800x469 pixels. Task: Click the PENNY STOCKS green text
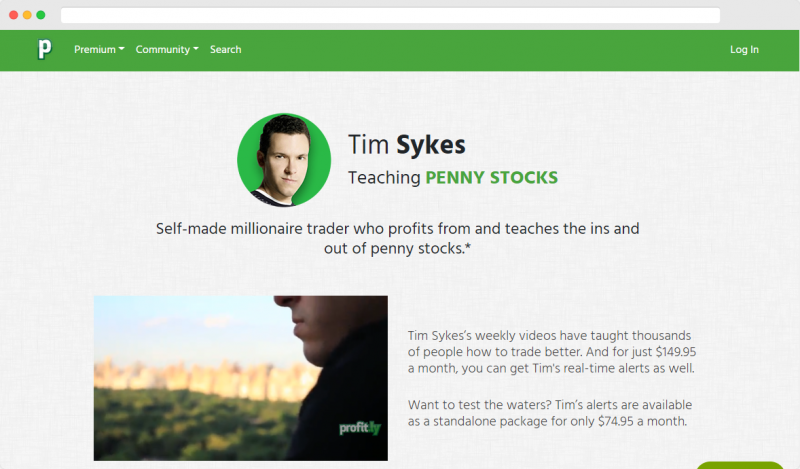491,178
